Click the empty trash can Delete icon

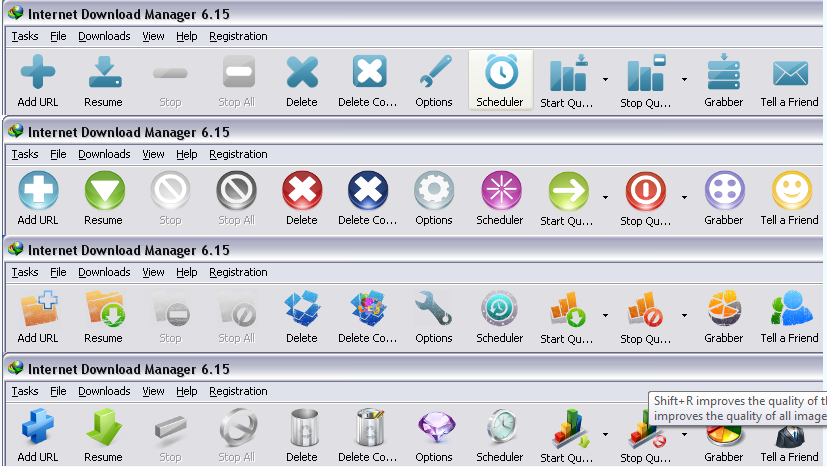(x=304, y=427)
